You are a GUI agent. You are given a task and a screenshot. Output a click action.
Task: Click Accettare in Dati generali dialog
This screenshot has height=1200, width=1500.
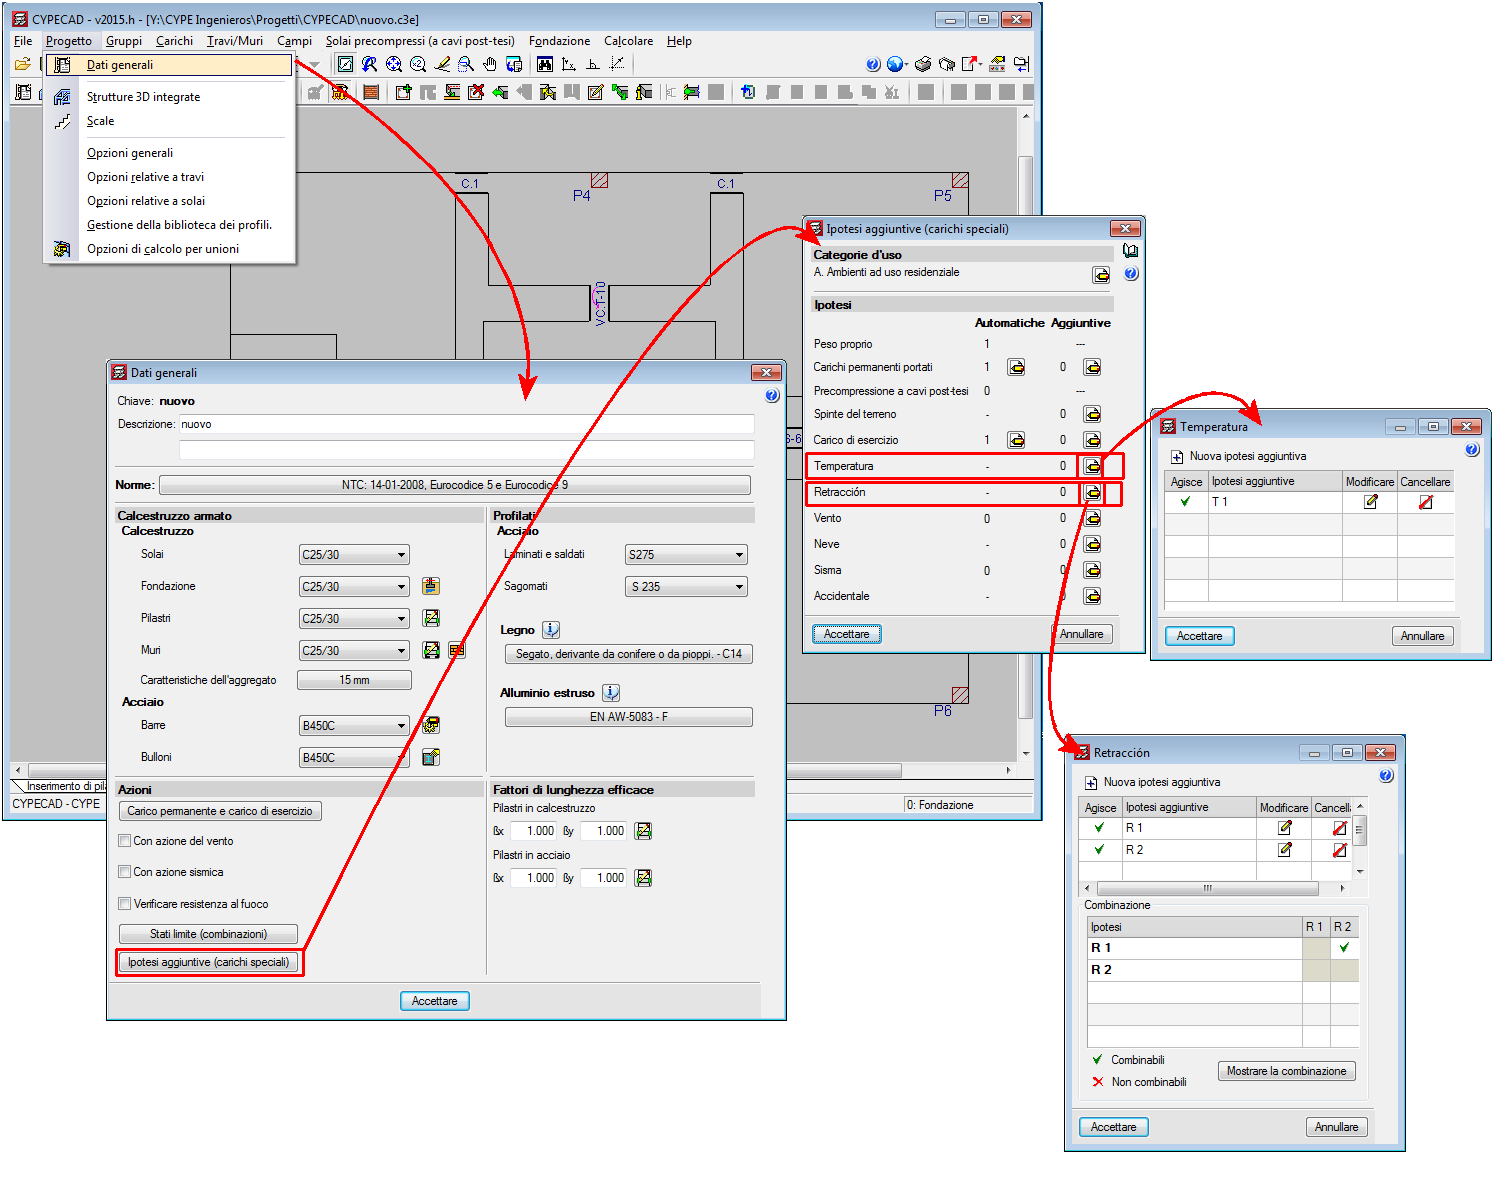point(435,1001)
